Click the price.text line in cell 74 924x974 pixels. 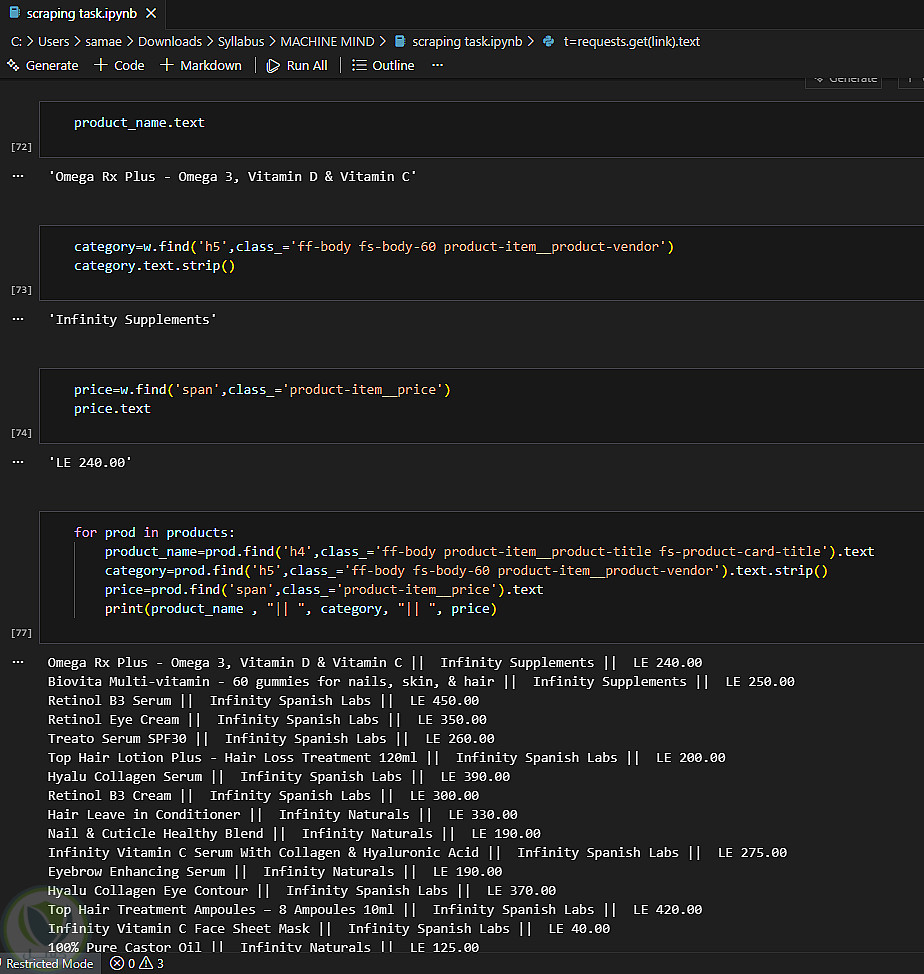click(112, 408)
